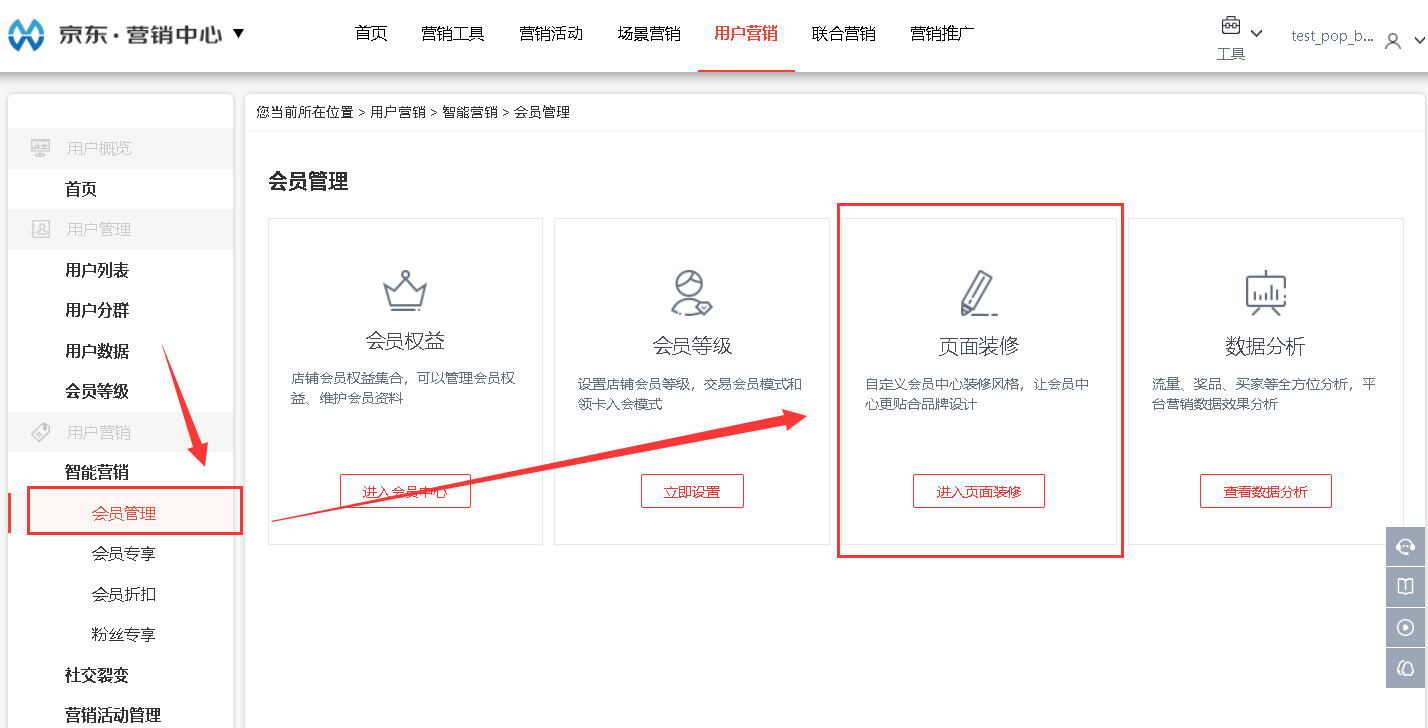Click the test_pop_b... account name
Image resolution: width=1428 pixels, height=728 pixels.
(x=1332, y=36)
